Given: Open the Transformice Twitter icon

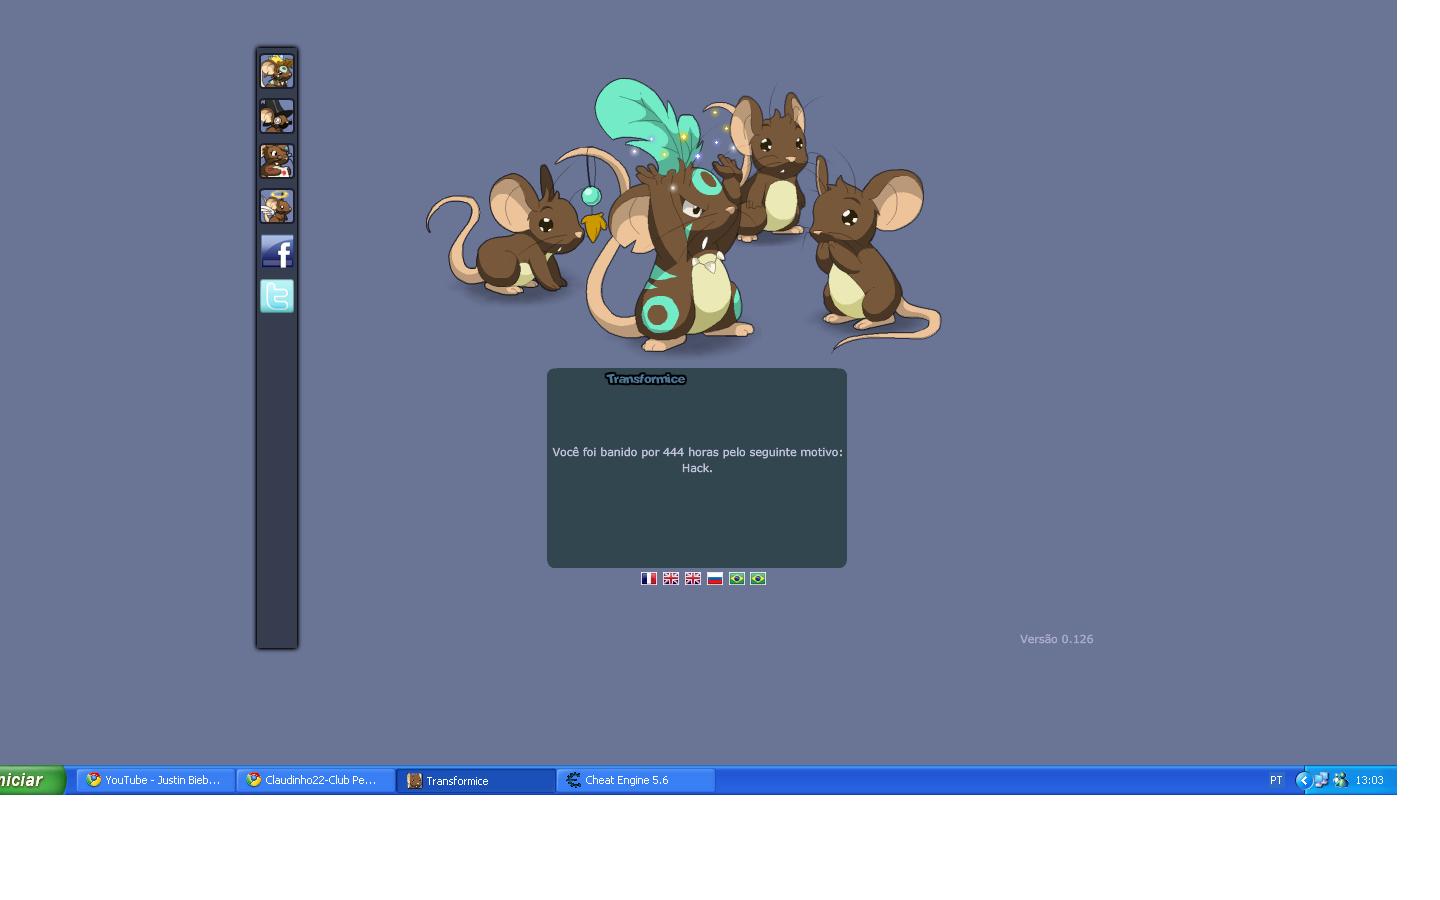Looking at the screenshot, I should (277, 296).
